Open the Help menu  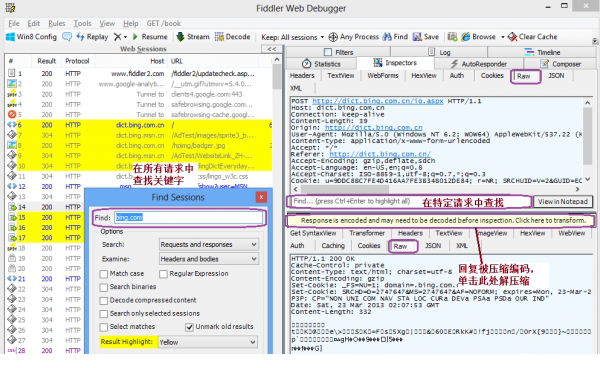click(130, 23)
